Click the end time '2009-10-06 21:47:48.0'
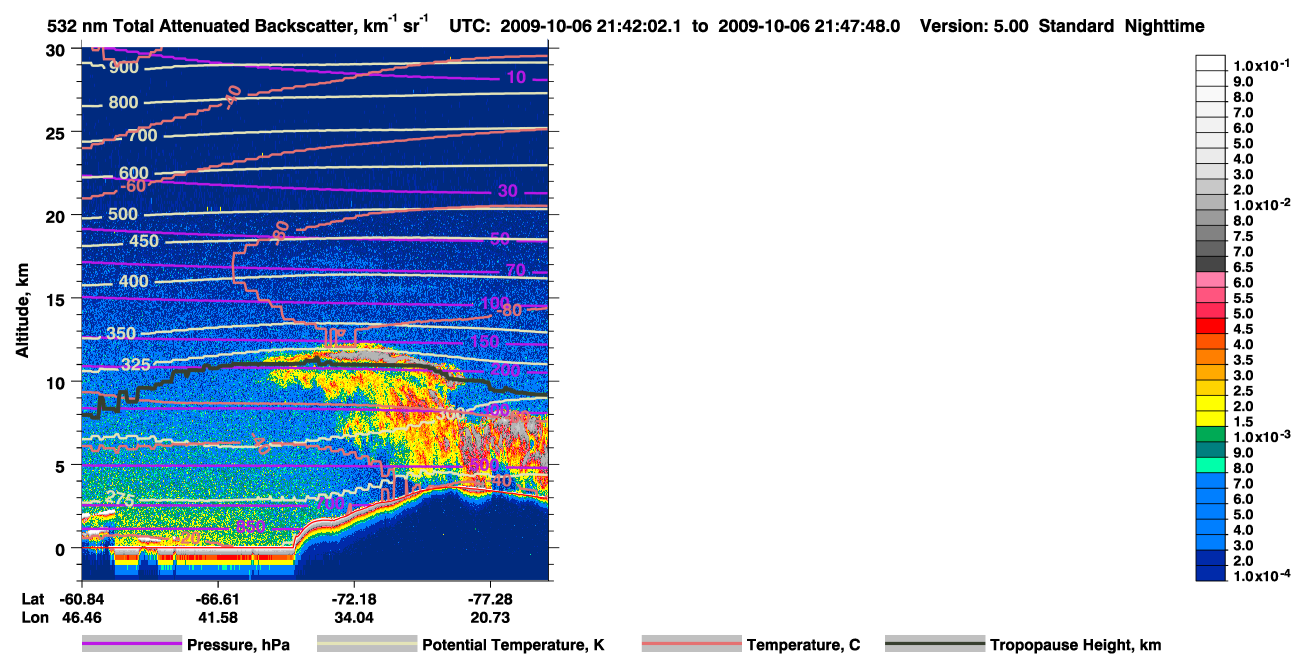The height and width of the screenshot is (667, 1300). (x=809, y=27)
